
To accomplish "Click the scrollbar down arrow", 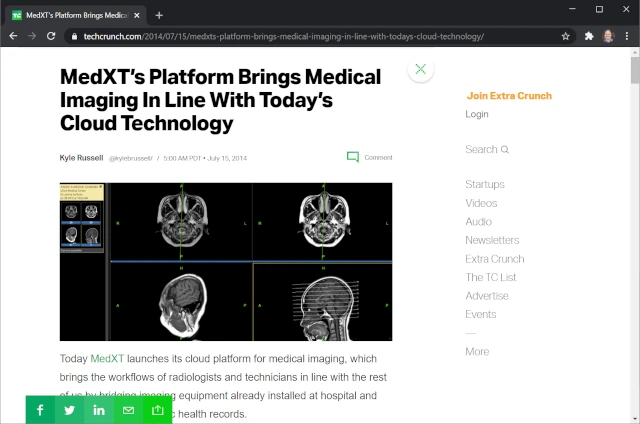I will point(635,419).
